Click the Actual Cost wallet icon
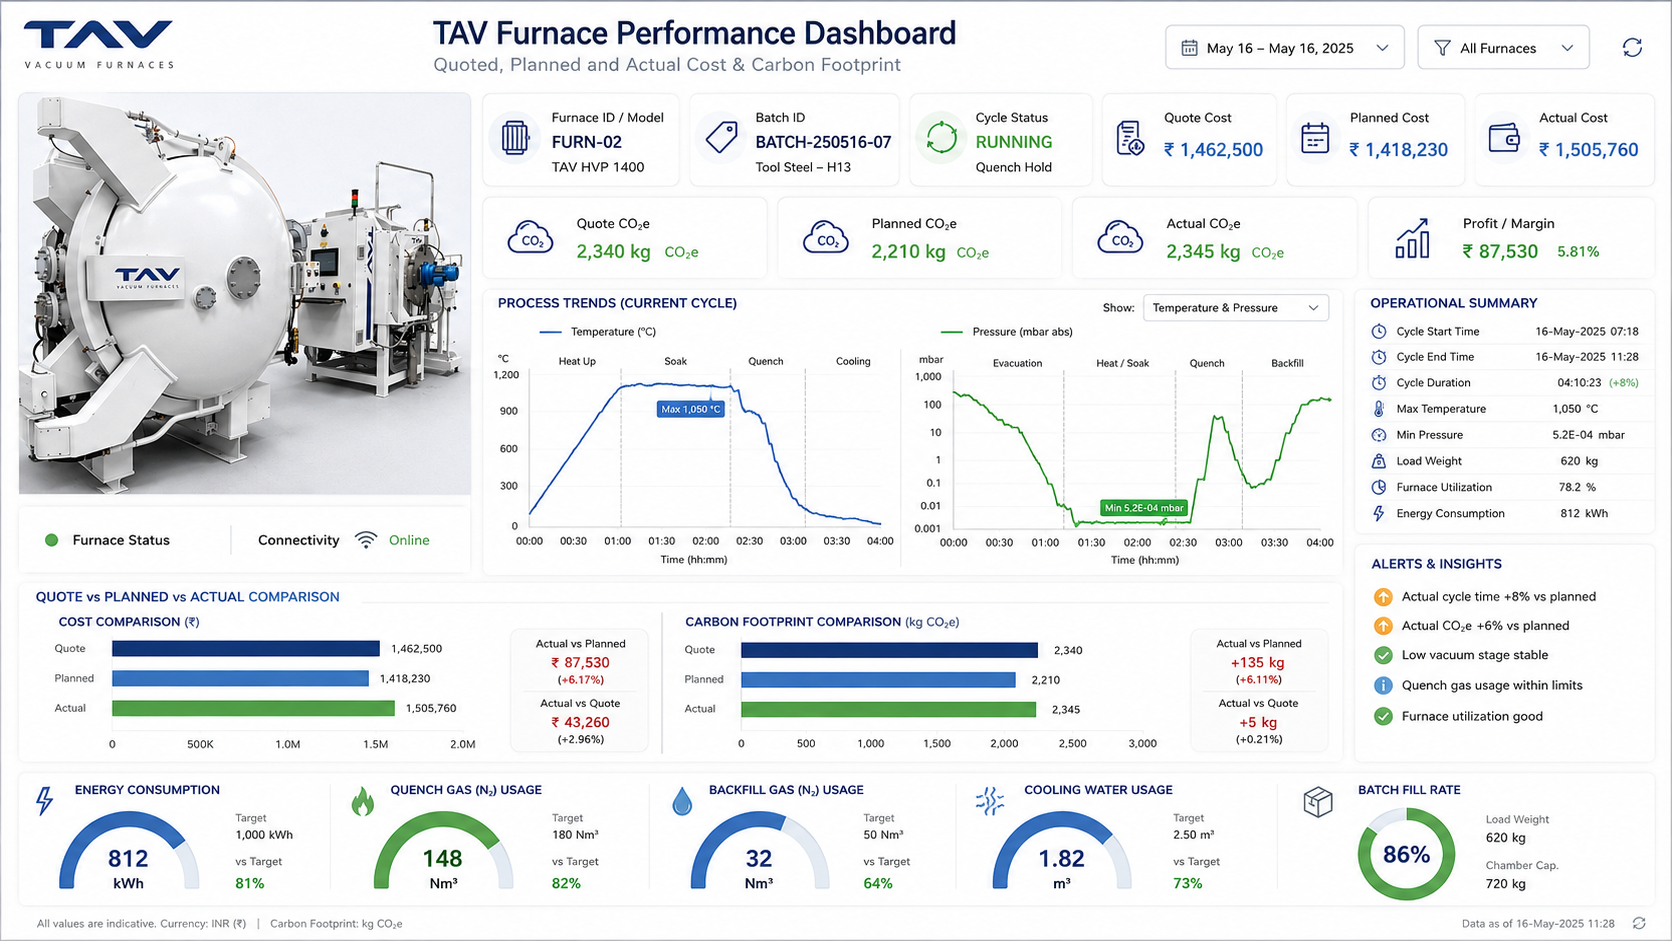 pyautogui.click(x=1504, y=139)
